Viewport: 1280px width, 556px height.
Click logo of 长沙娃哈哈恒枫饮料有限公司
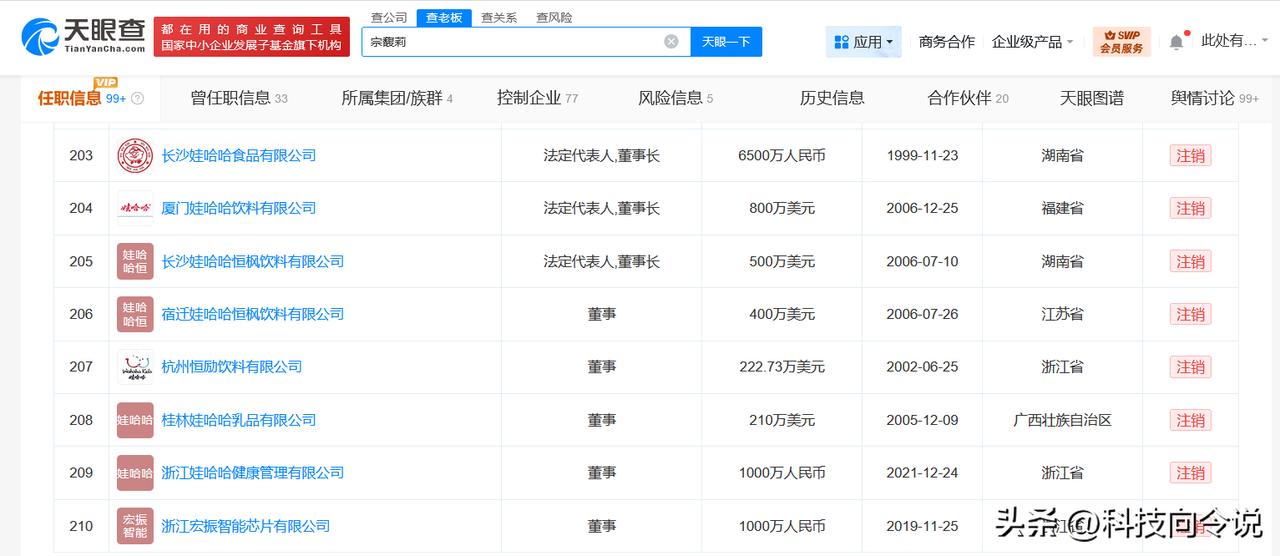(x=135, y=261)
